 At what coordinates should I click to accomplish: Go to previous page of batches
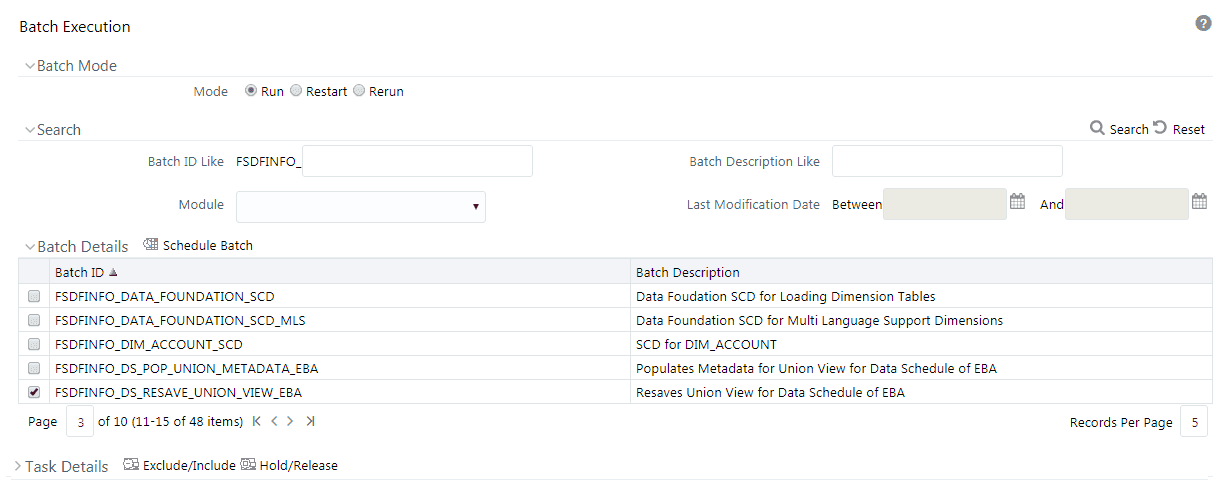[x=273, y=421]
